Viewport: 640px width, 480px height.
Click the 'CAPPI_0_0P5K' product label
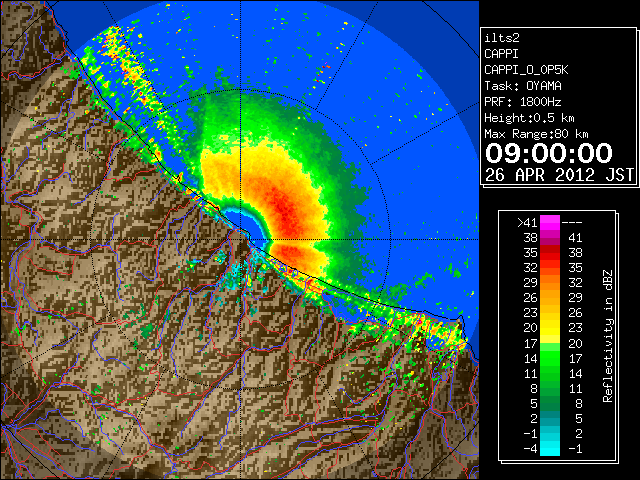(526, 70)
